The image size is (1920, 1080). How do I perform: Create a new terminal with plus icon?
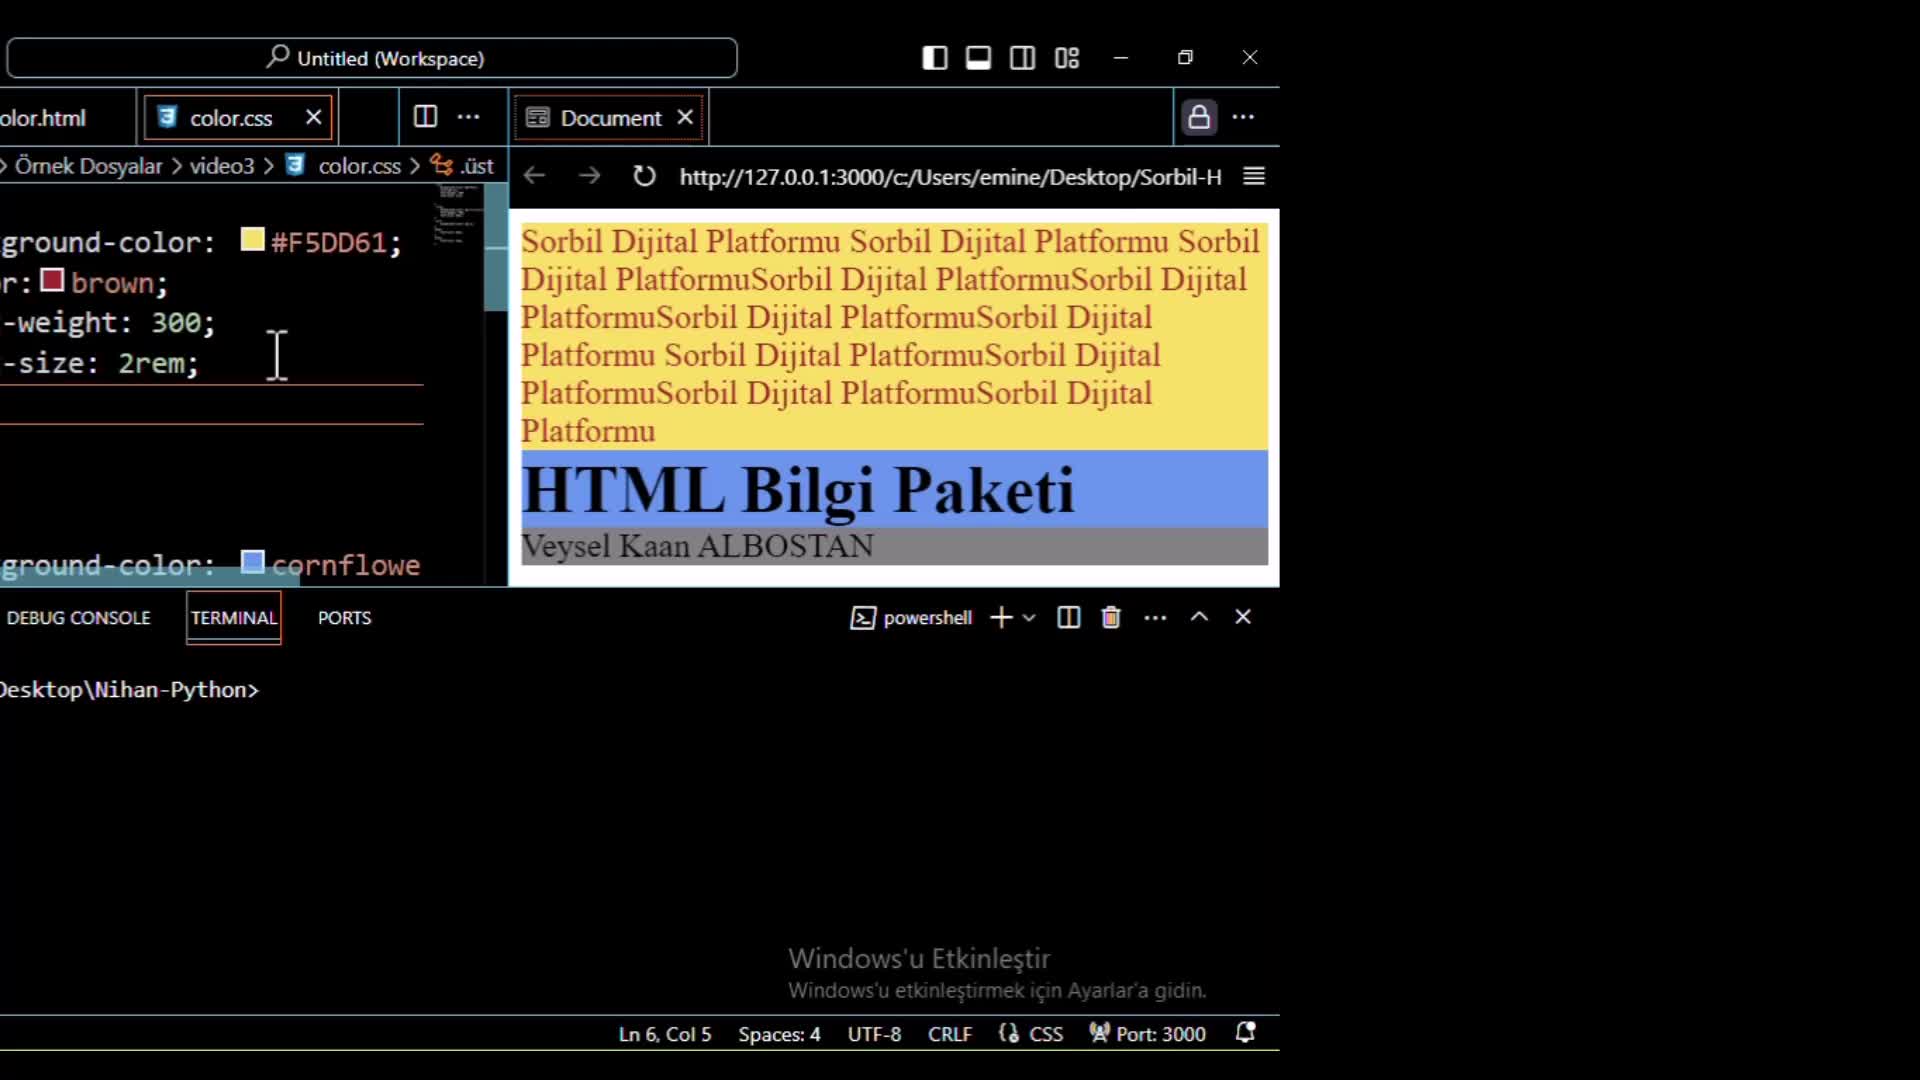pyautogui.click(x=1001, y=618)
